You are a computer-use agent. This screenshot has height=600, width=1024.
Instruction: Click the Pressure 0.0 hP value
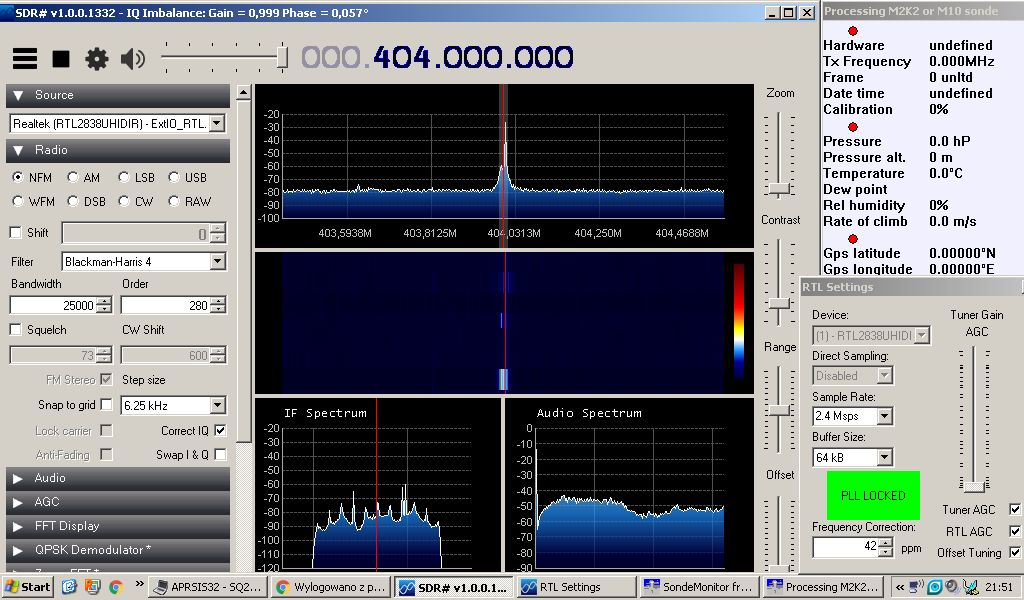(950, 141)
